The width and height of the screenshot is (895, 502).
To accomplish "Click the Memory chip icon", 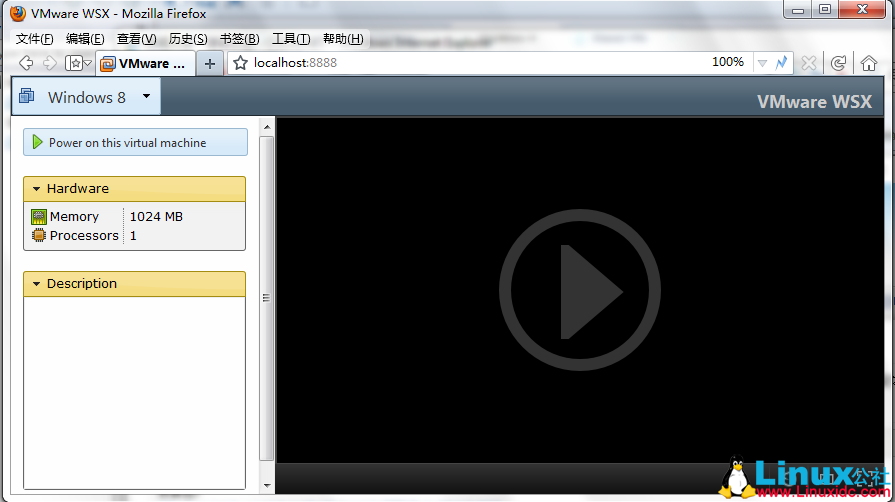I will [39, 217].
